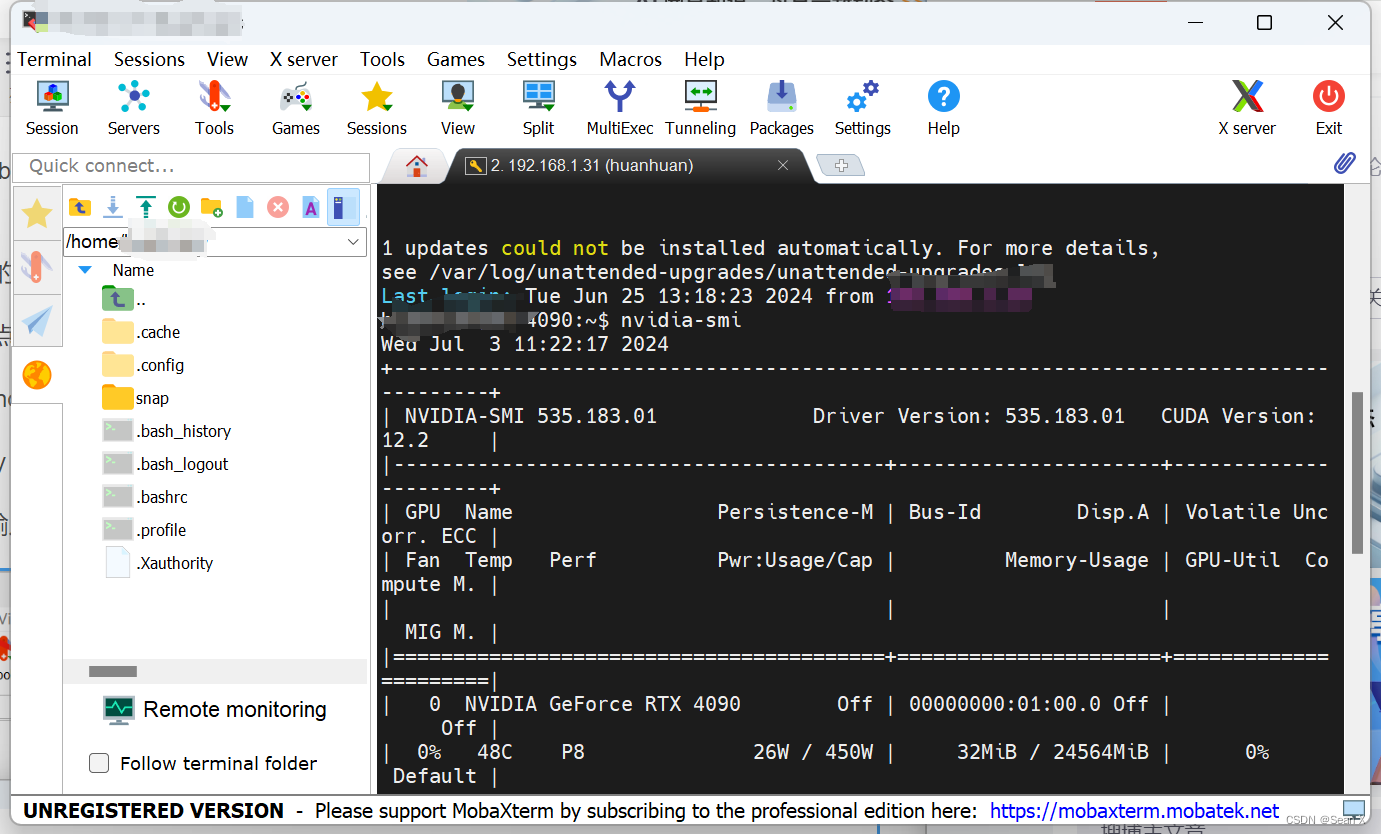
Task: Toggle the Name column sort triangle
Action: coord(85,270)
